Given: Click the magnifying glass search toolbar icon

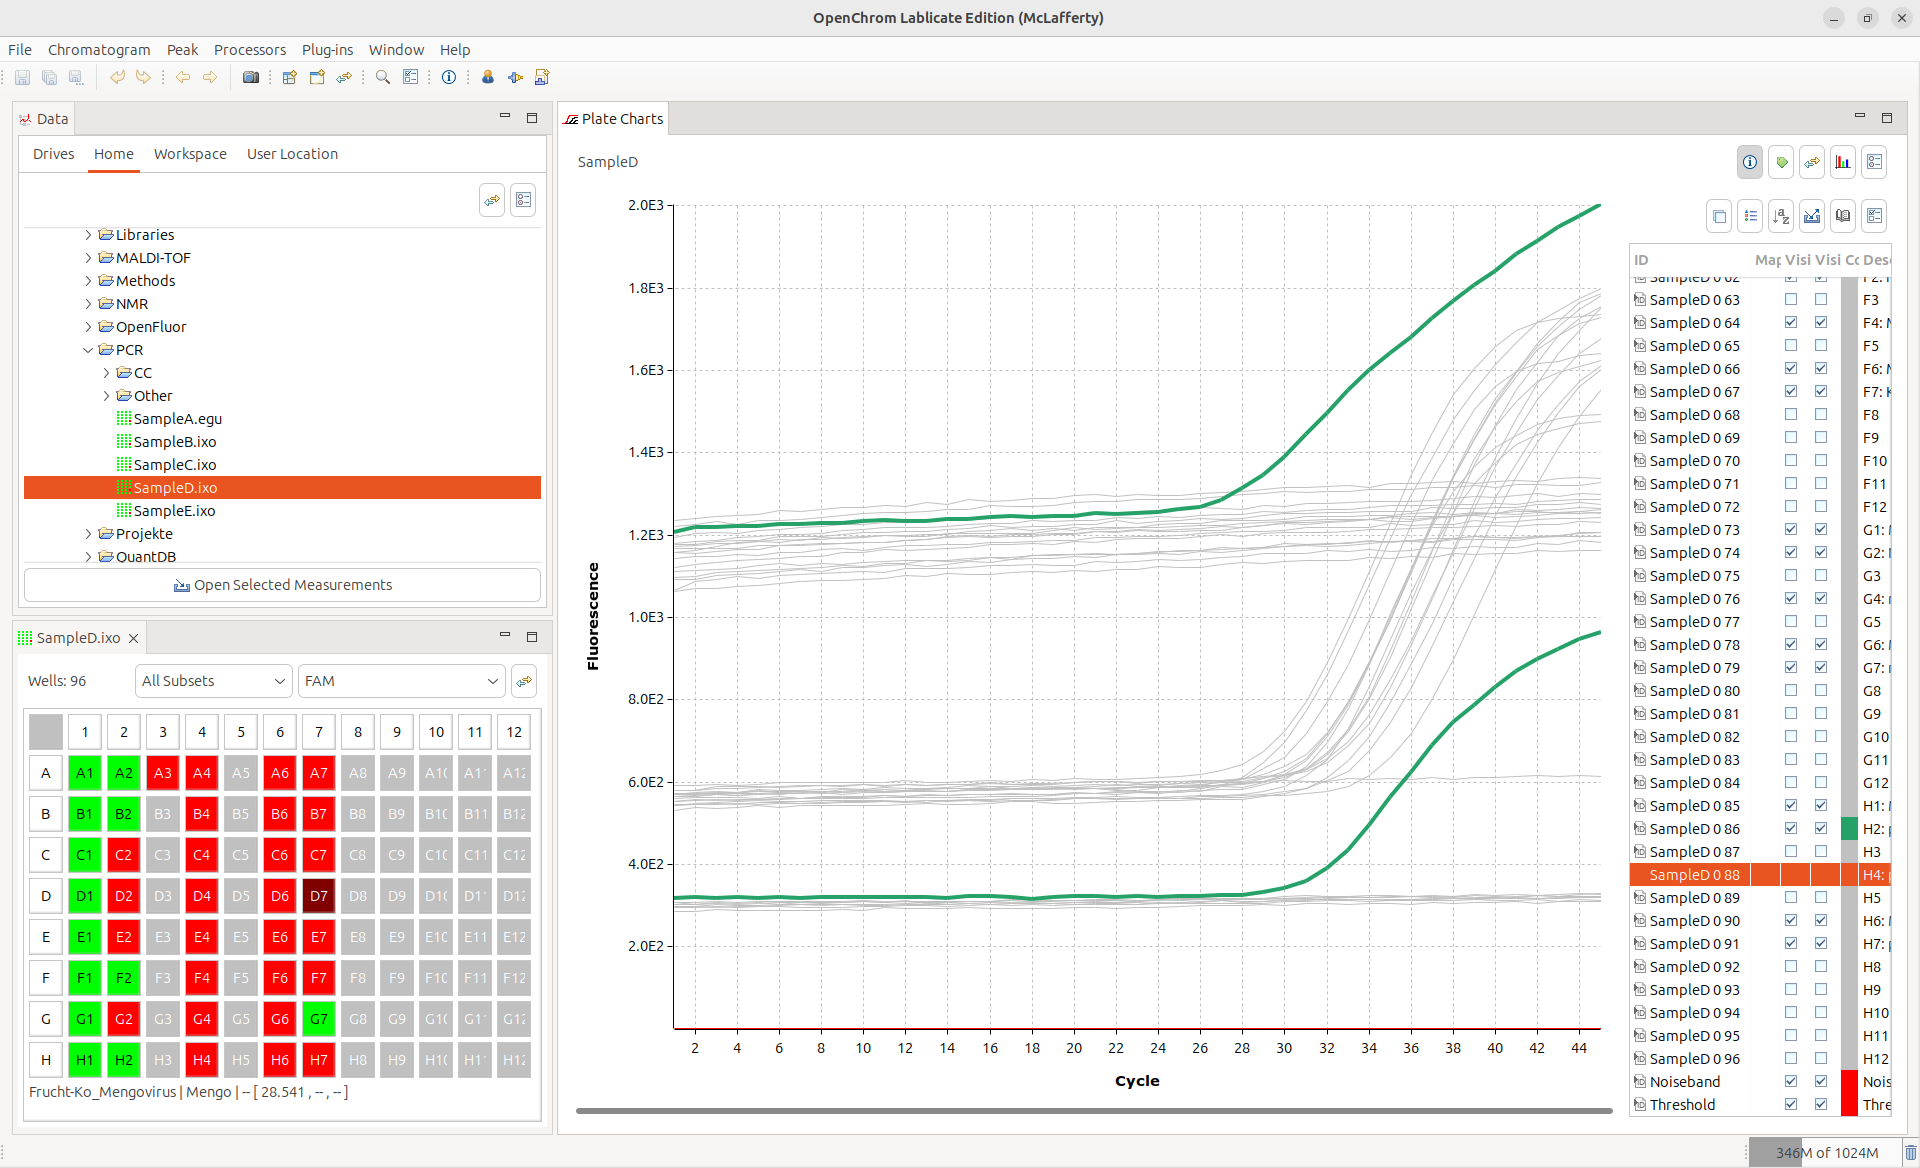Looking at the screenshot, I should 382,77.
